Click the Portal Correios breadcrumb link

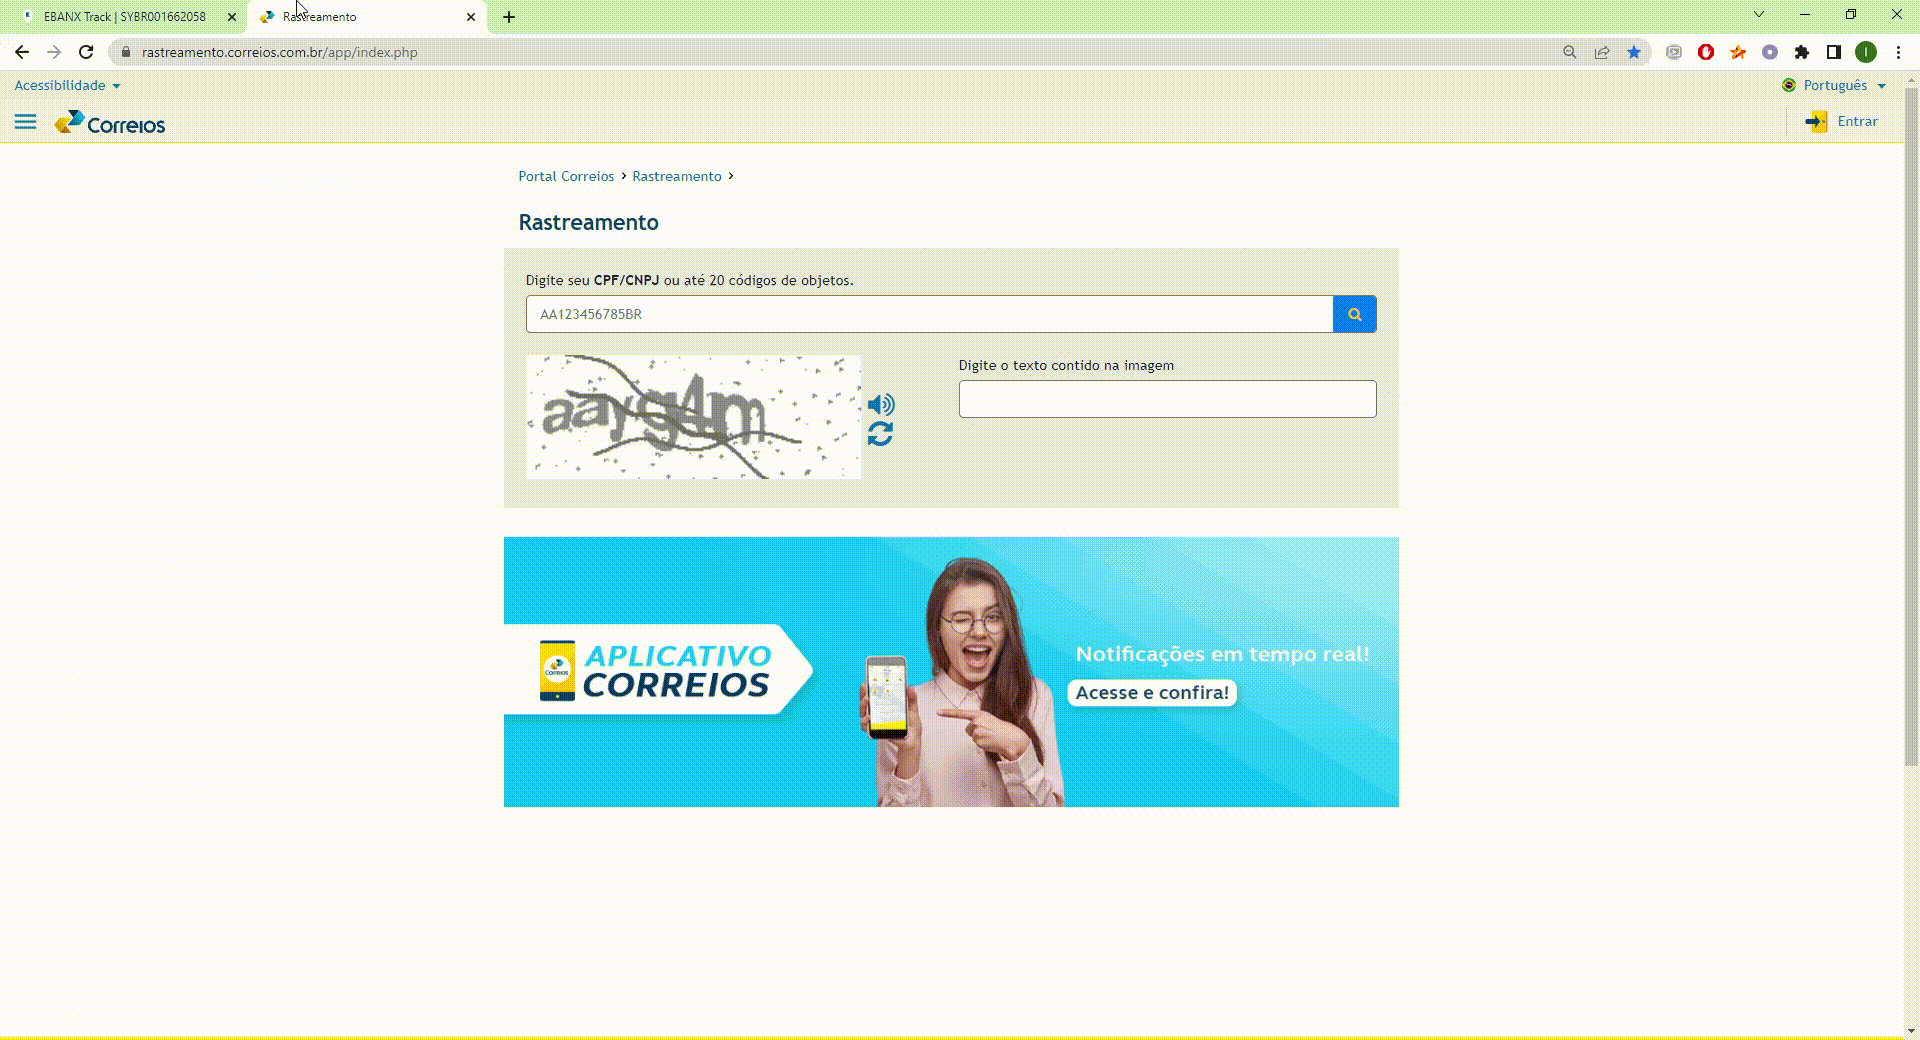[x=566, y=176]
